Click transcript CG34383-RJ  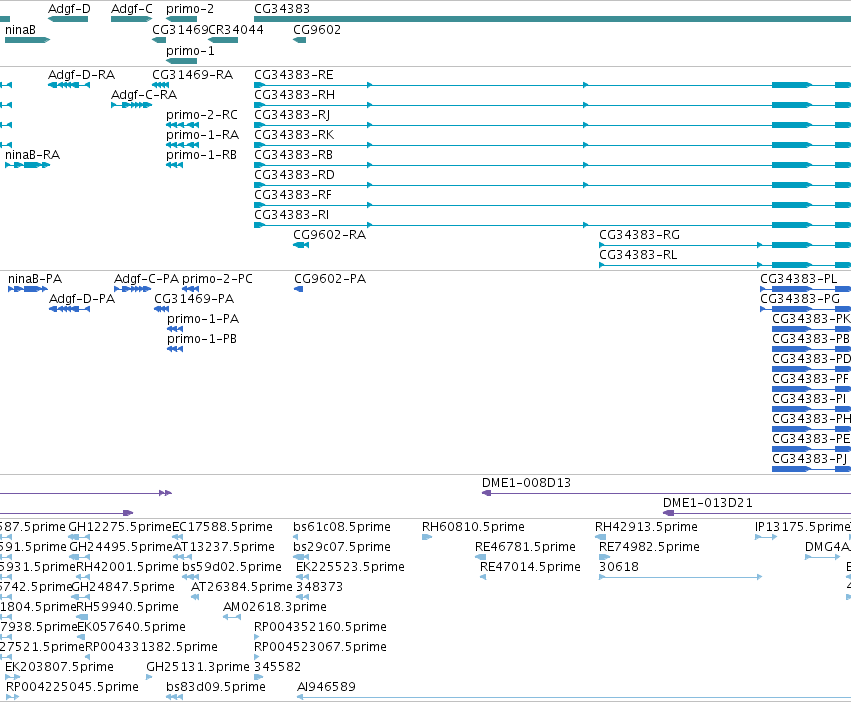point(292,115)
